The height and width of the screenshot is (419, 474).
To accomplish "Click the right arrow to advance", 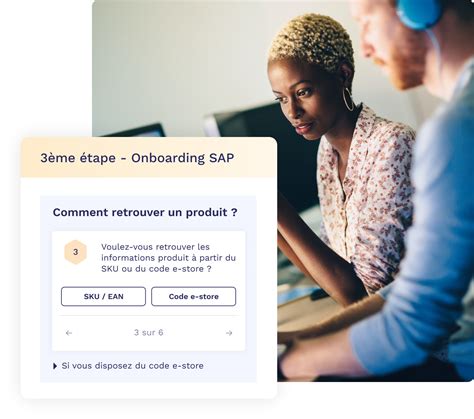I will [229, 333].
